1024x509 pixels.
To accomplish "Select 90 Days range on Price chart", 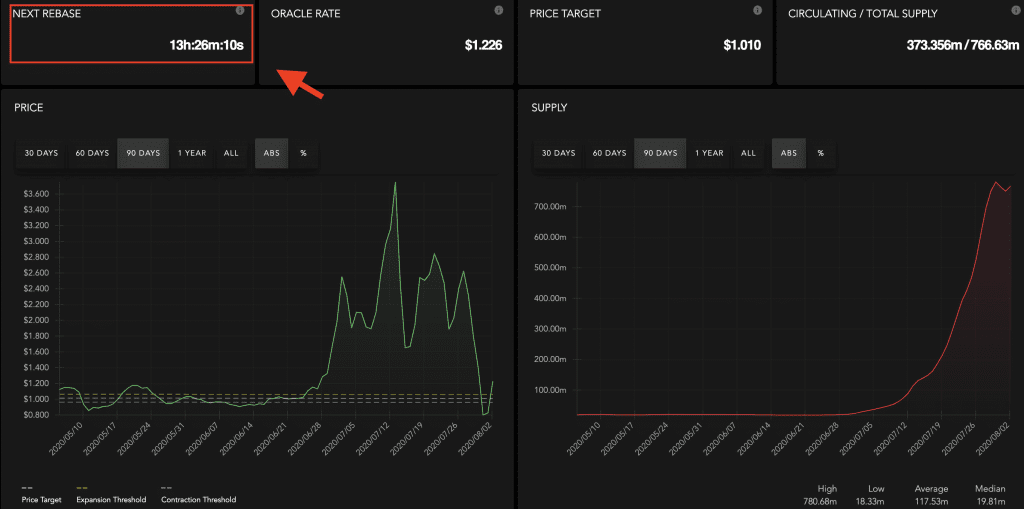I will [143, 153].
